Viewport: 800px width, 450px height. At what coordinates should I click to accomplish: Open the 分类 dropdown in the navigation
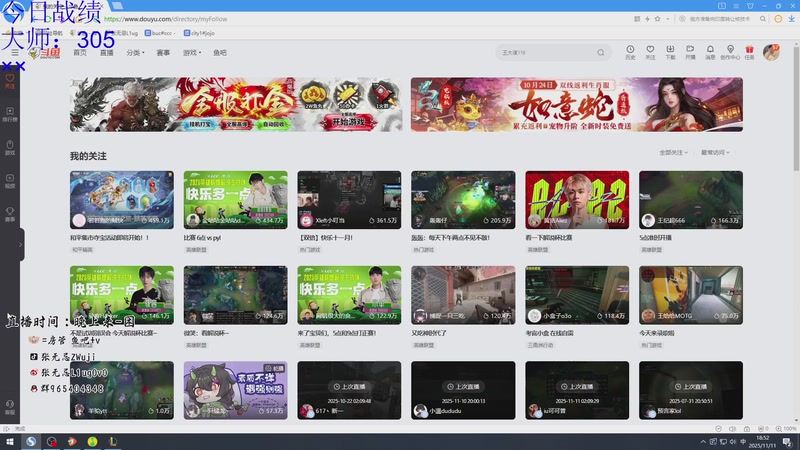pos(135,53)
